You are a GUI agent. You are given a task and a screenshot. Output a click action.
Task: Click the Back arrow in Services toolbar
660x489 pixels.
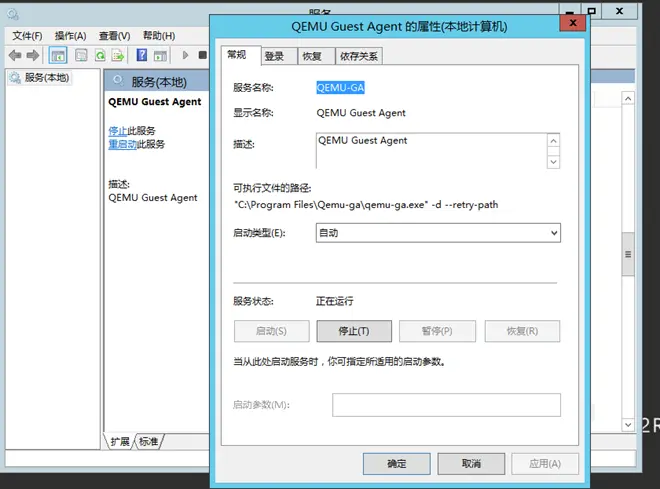coord(15,55)
